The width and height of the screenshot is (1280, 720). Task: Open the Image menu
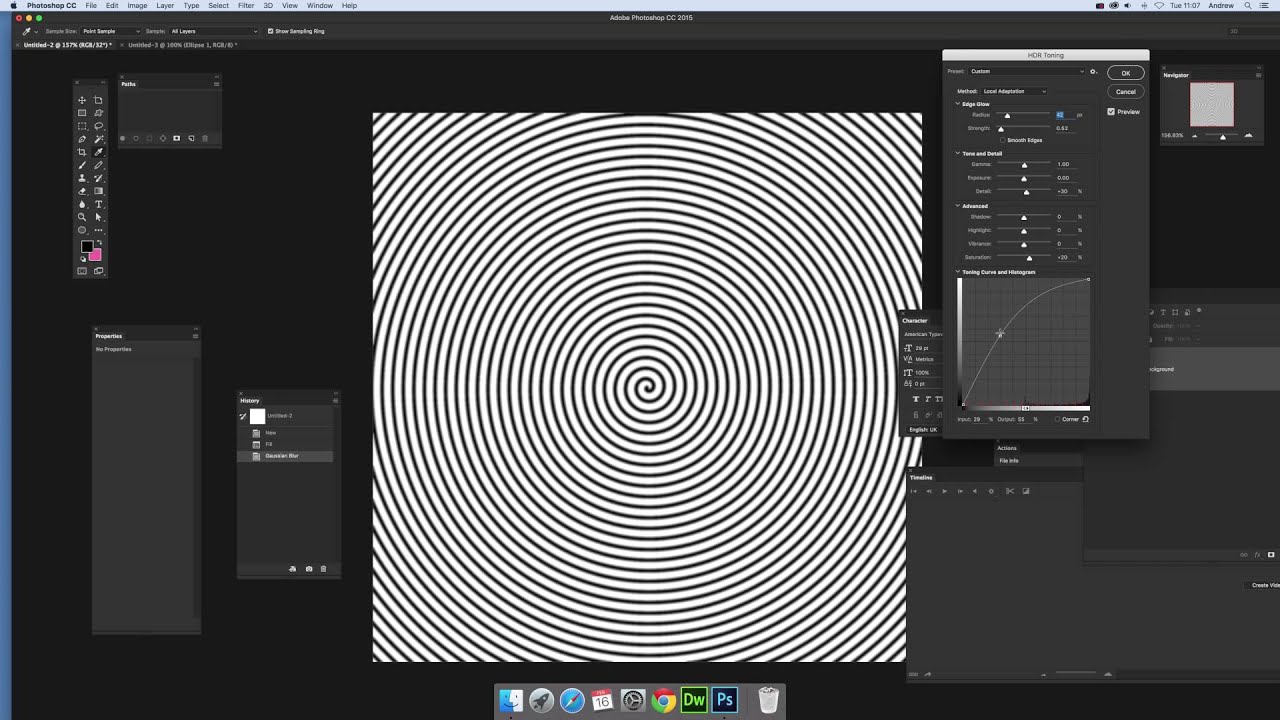(137, 6)
